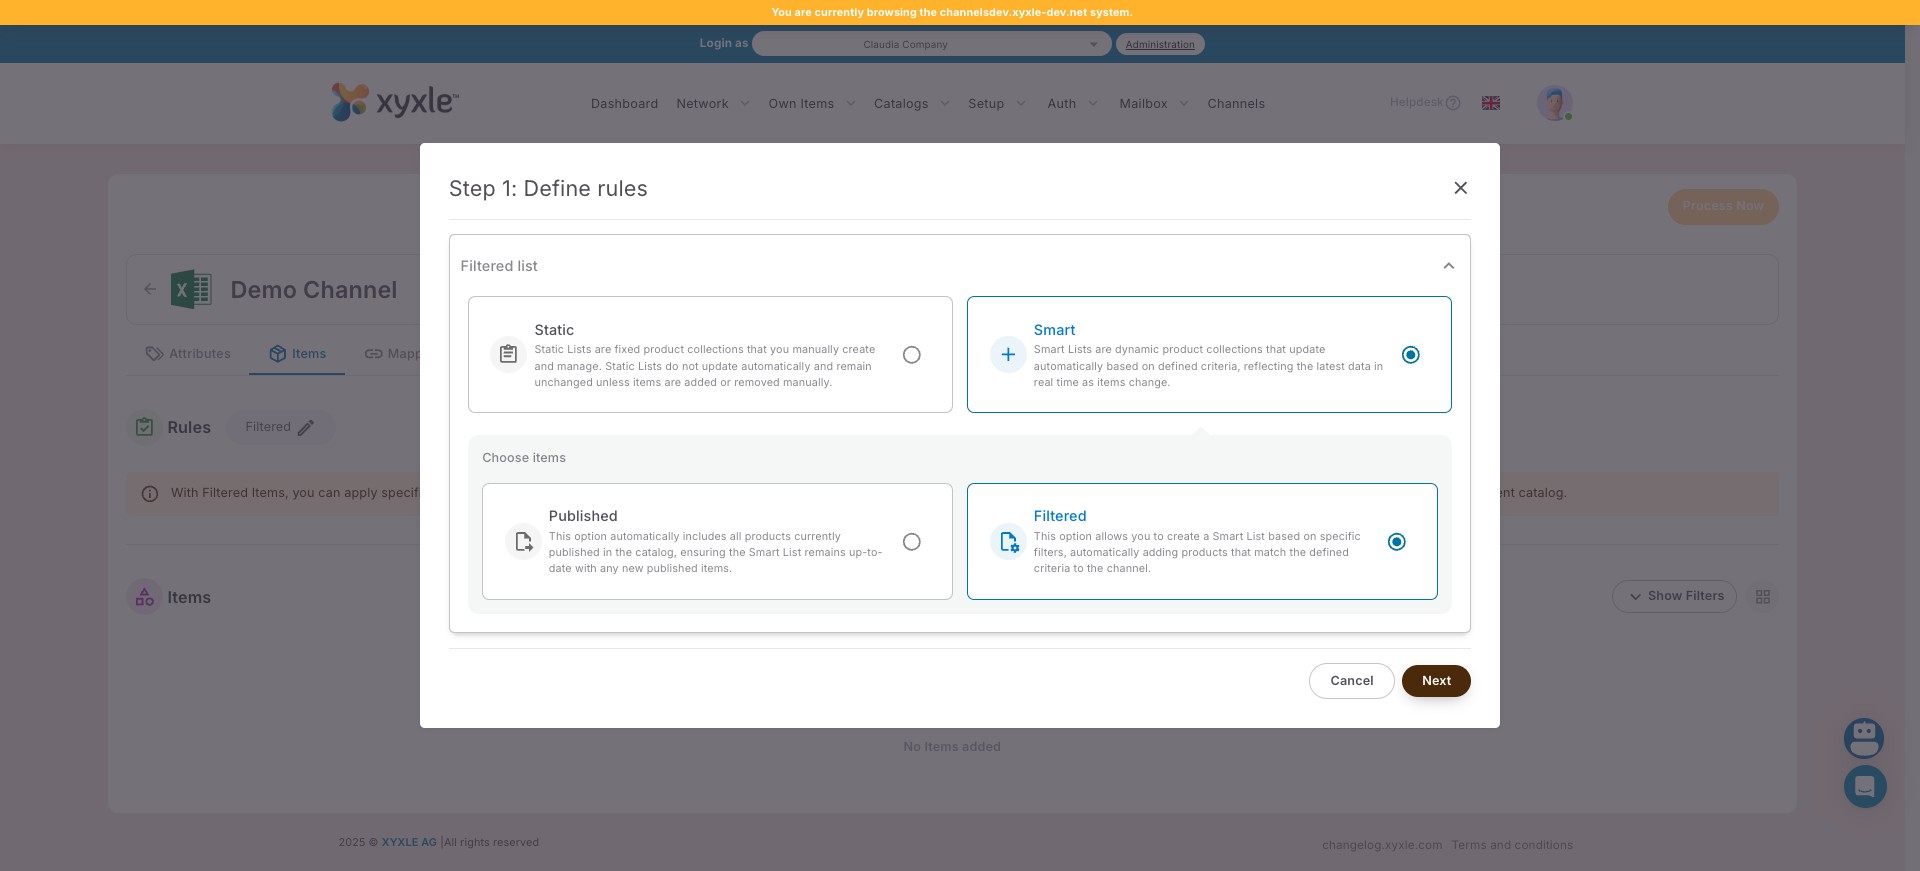The height and width of the screenshot is (871, 1920).
Task: Open the Catalogs menu
Action: tap(900, 104)
